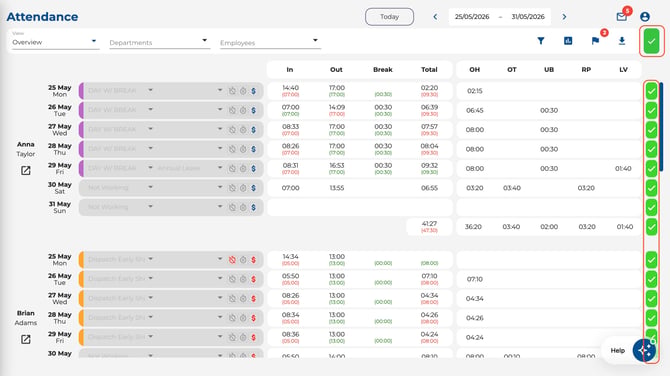Open the mail inbox icon
Viewport: 670px width, 376px height.
coord(622,17)
